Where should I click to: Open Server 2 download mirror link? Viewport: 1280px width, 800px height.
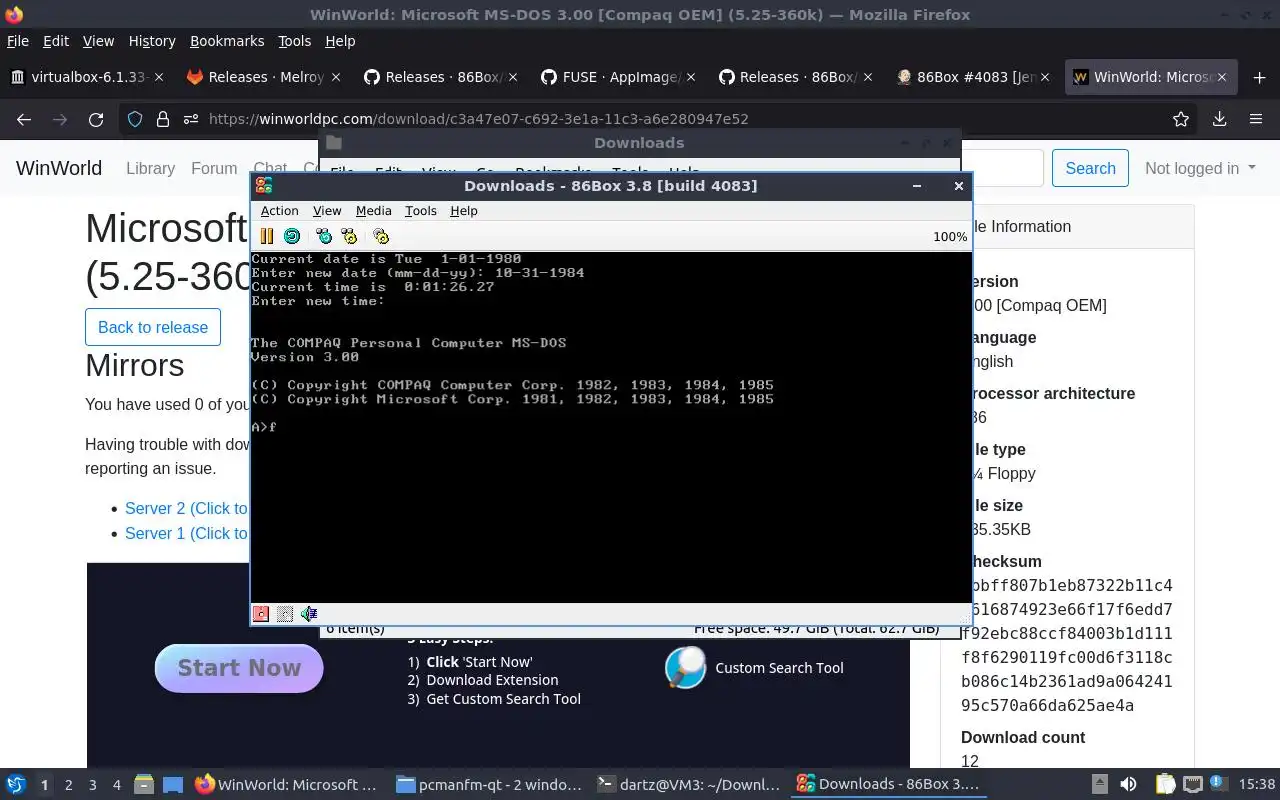coord(185,509)
